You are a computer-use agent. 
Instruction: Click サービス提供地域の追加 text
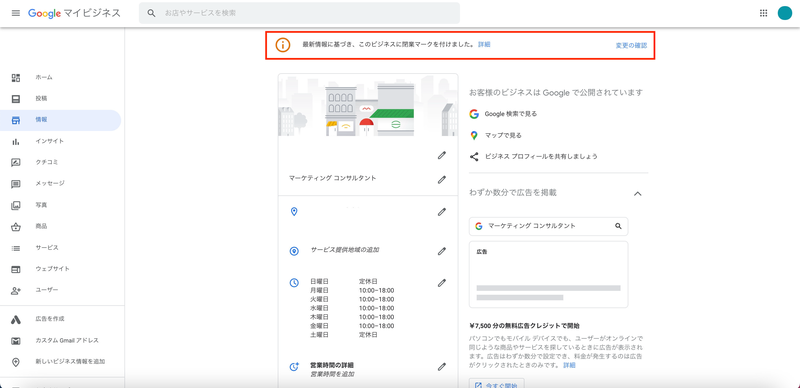[345, 250]
